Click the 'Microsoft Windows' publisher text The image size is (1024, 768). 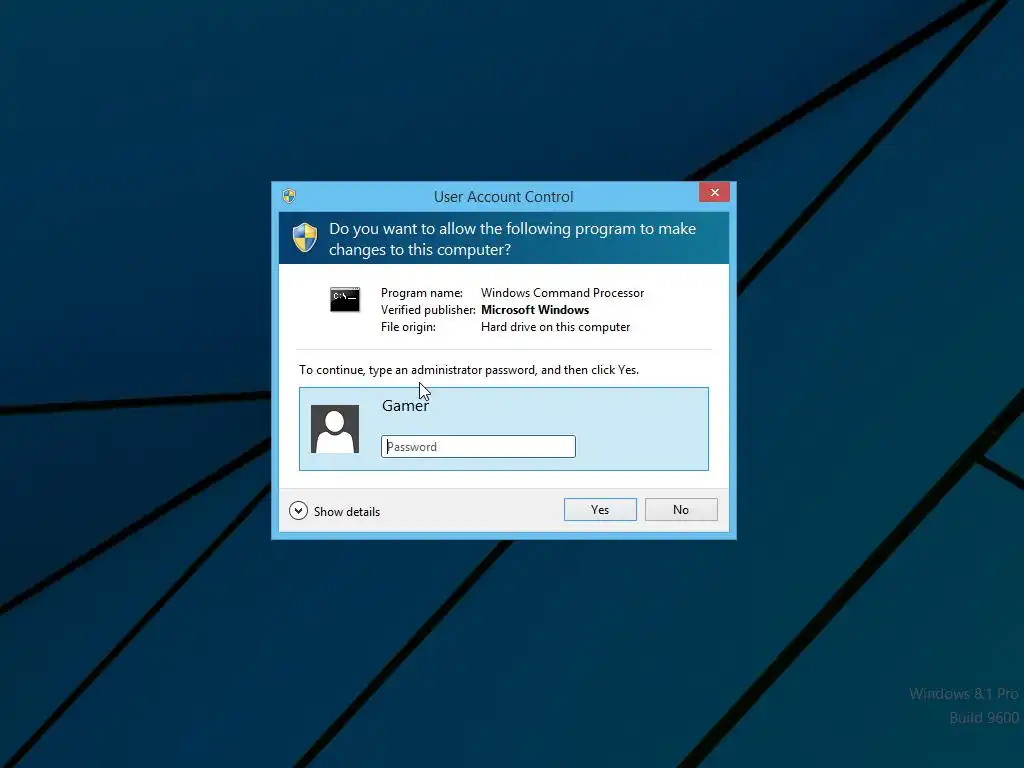click(x=535, y=310)
